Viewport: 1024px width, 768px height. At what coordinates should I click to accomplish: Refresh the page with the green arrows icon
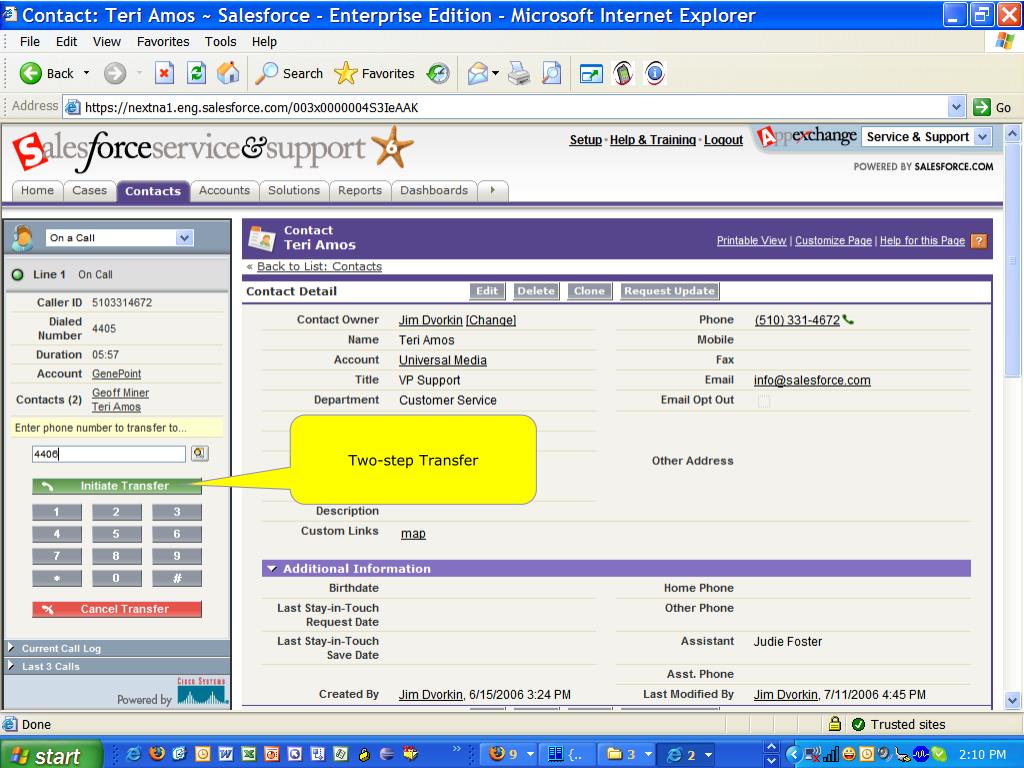[x=196, y=73]
